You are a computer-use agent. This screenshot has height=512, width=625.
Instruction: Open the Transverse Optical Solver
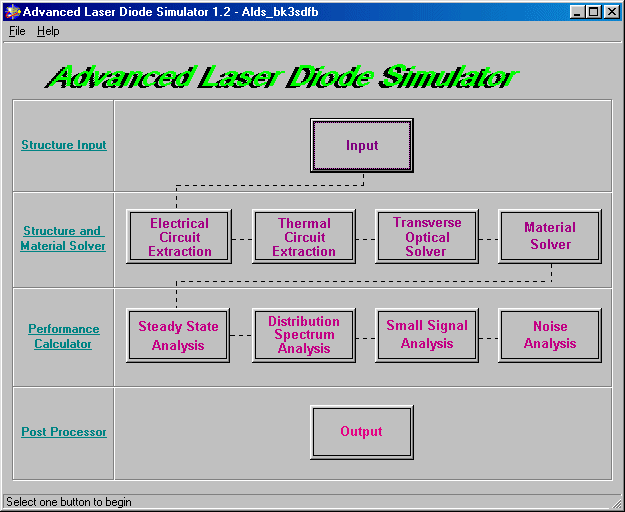427,237
